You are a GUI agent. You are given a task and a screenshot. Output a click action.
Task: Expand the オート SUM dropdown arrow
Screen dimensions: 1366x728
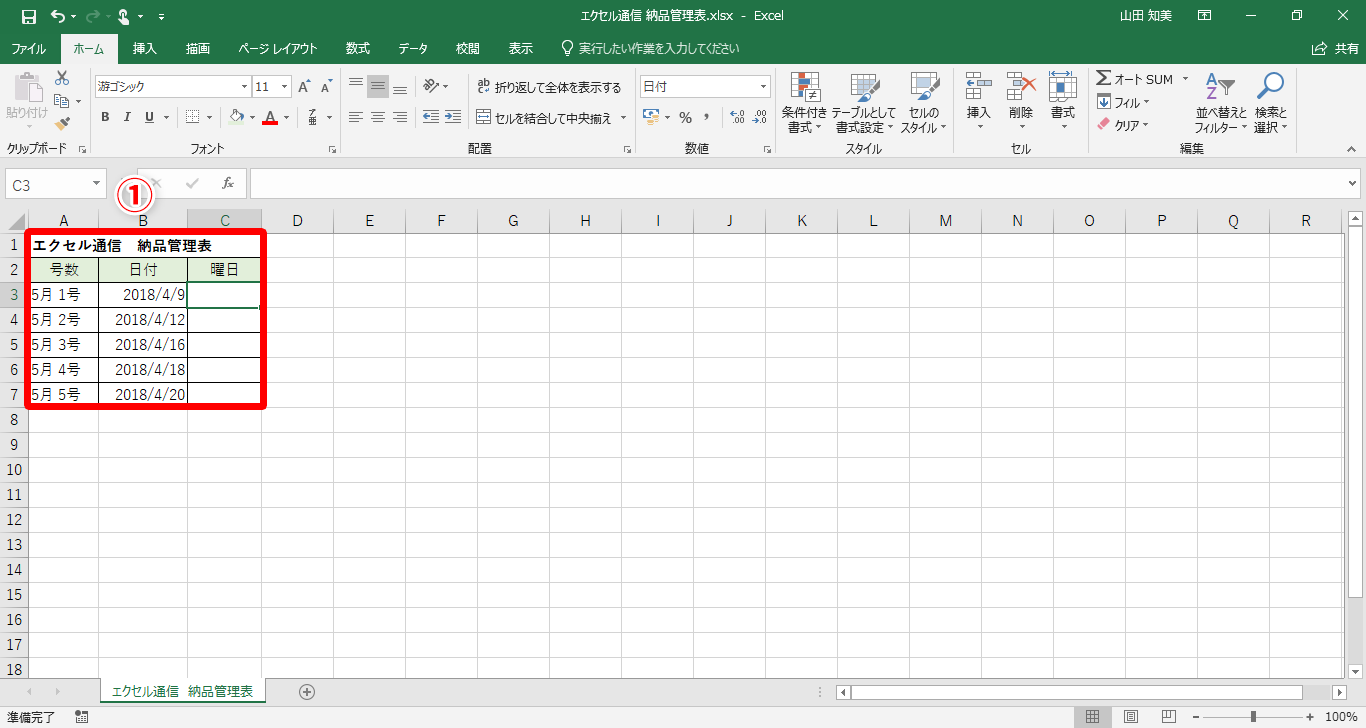click(x=1186, y=79)
